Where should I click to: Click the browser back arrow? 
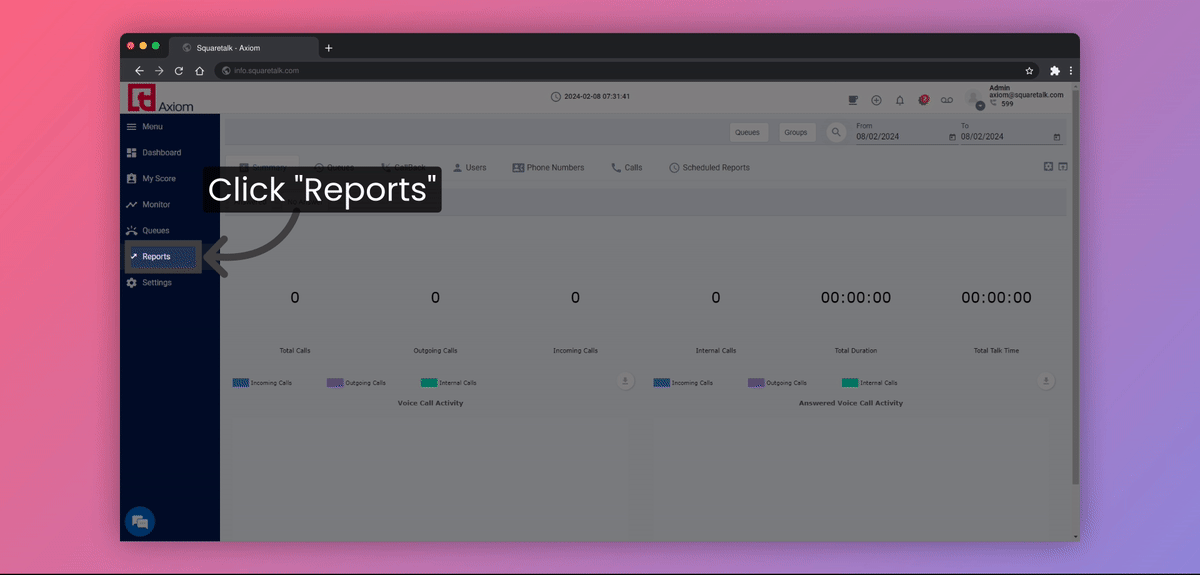138,71
